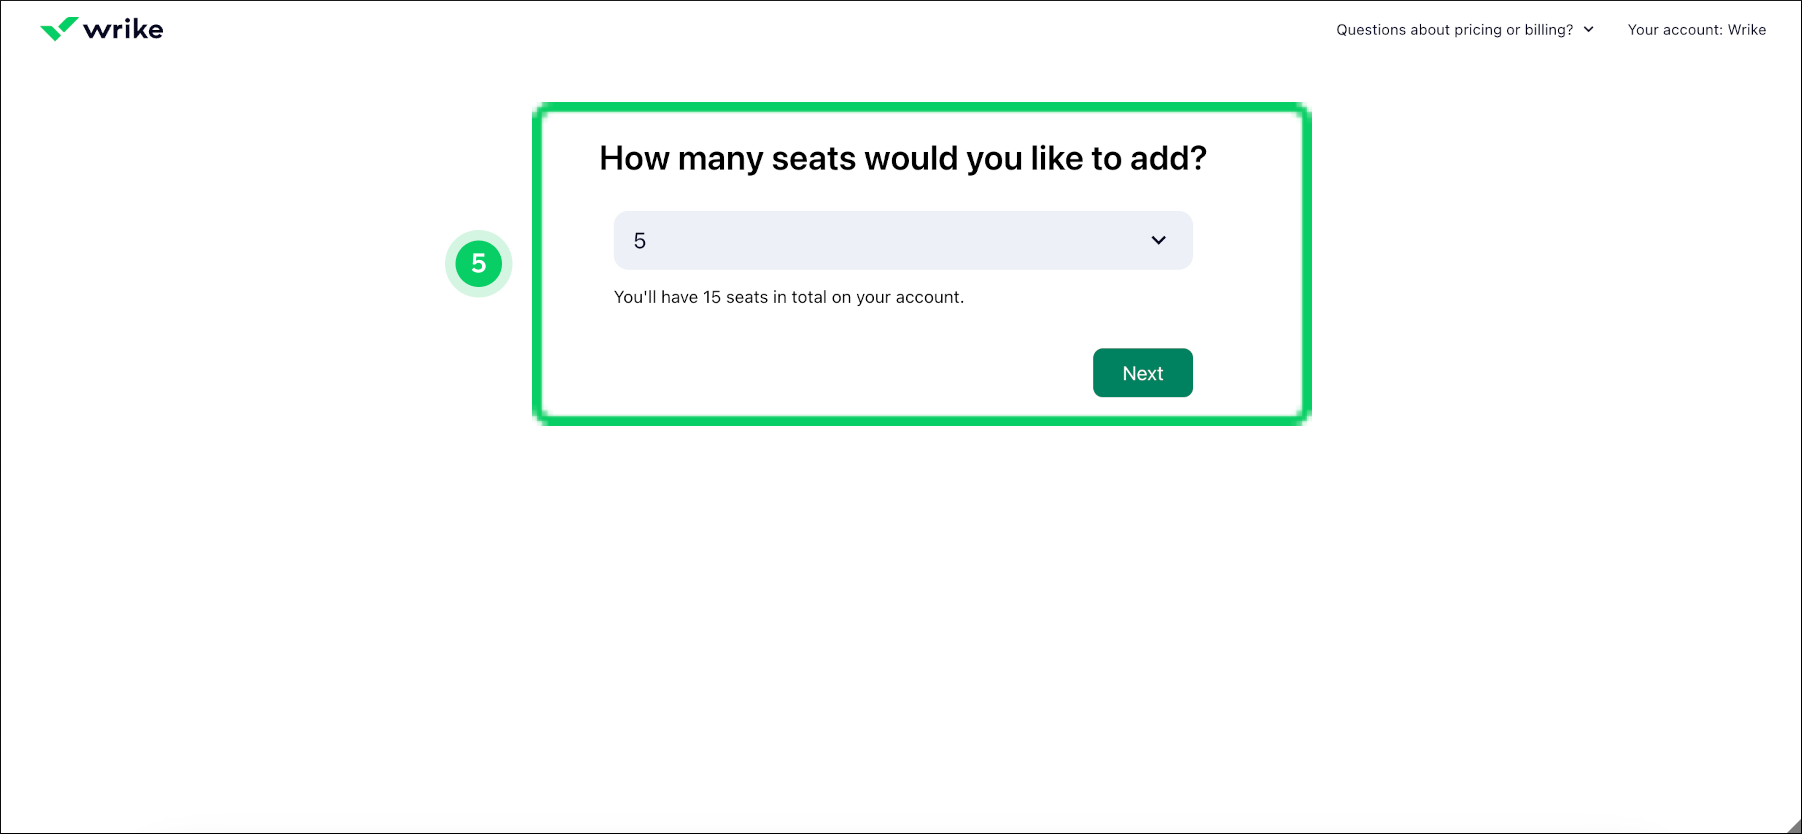Expand the "Questions about pricing or billing?" menu

click(1464, 30)
